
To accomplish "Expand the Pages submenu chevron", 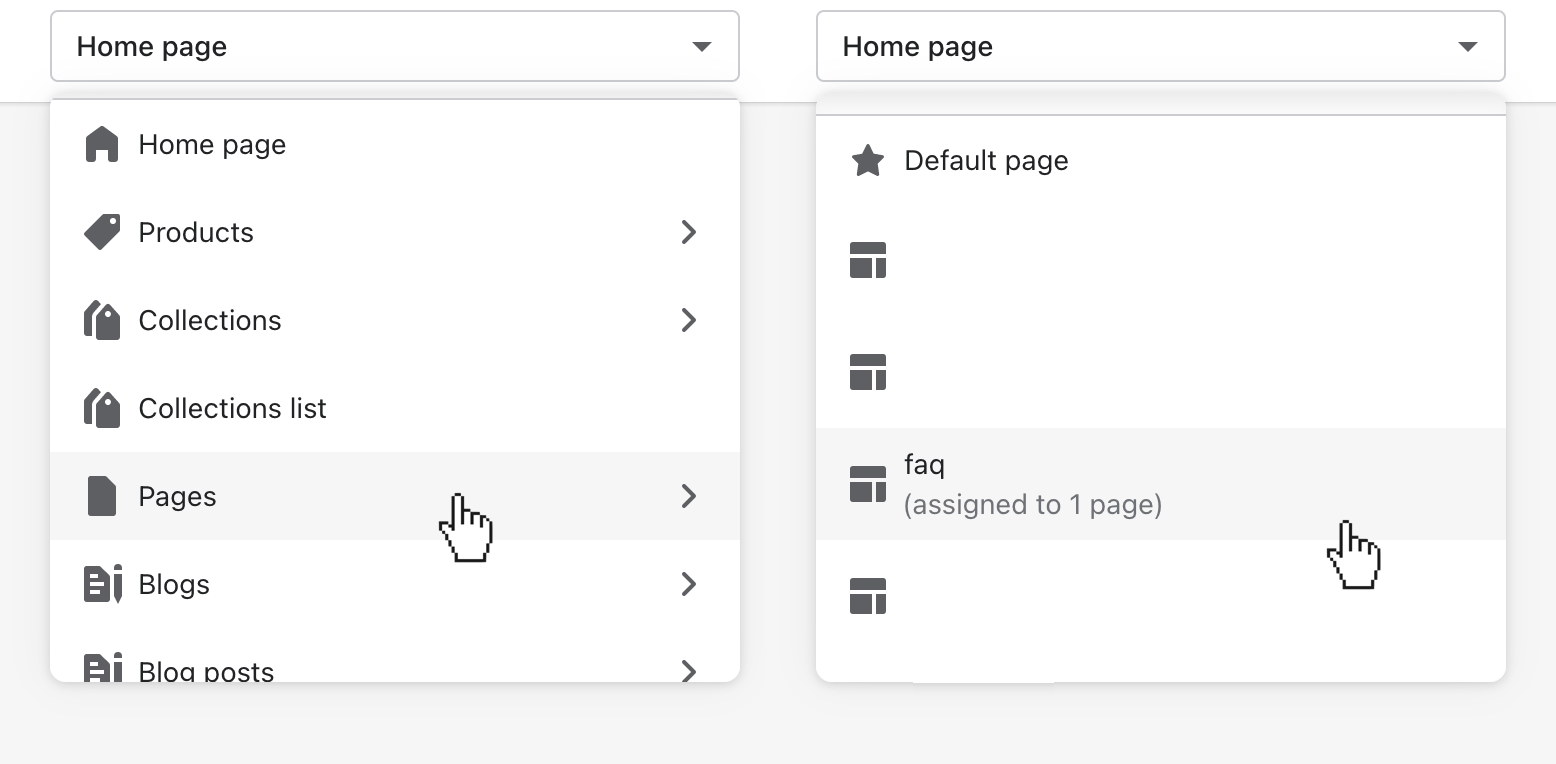I will click(x=688, y=496).
